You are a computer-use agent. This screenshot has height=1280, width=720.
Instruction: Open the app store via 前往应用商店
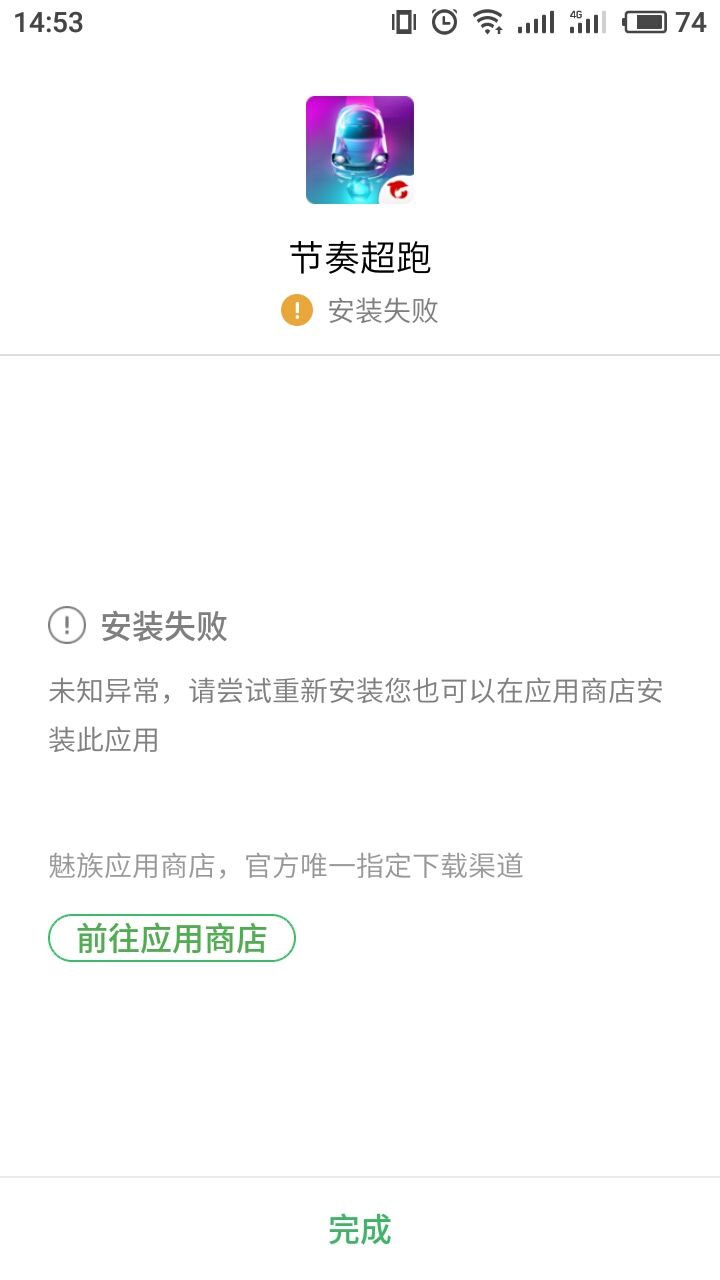(x=172, y=938)
